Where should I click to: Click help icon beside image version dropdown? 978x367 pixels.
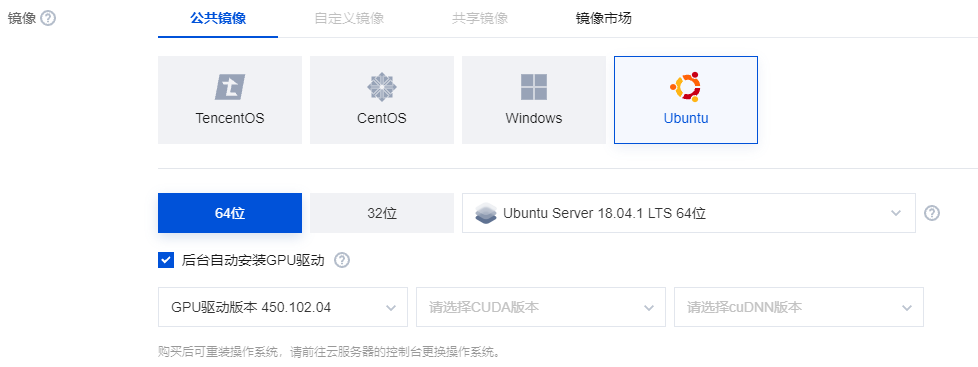point(932,213)
